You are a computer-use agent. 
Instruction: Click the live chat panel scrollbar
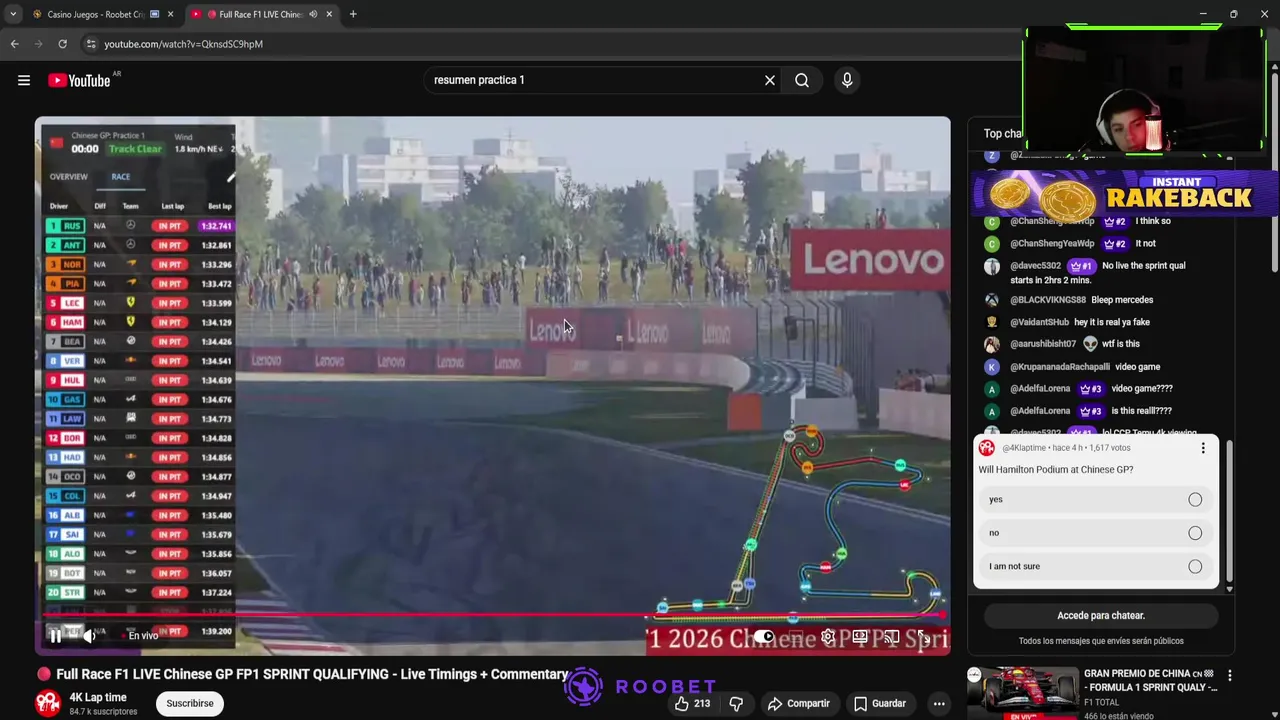pos(1230,510)
